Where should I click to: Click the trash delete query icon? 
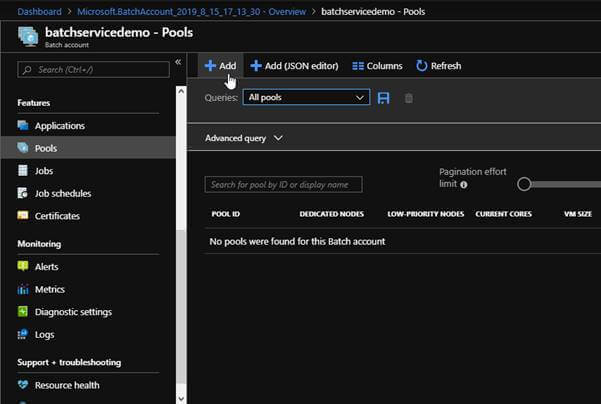tap(409, 98)
